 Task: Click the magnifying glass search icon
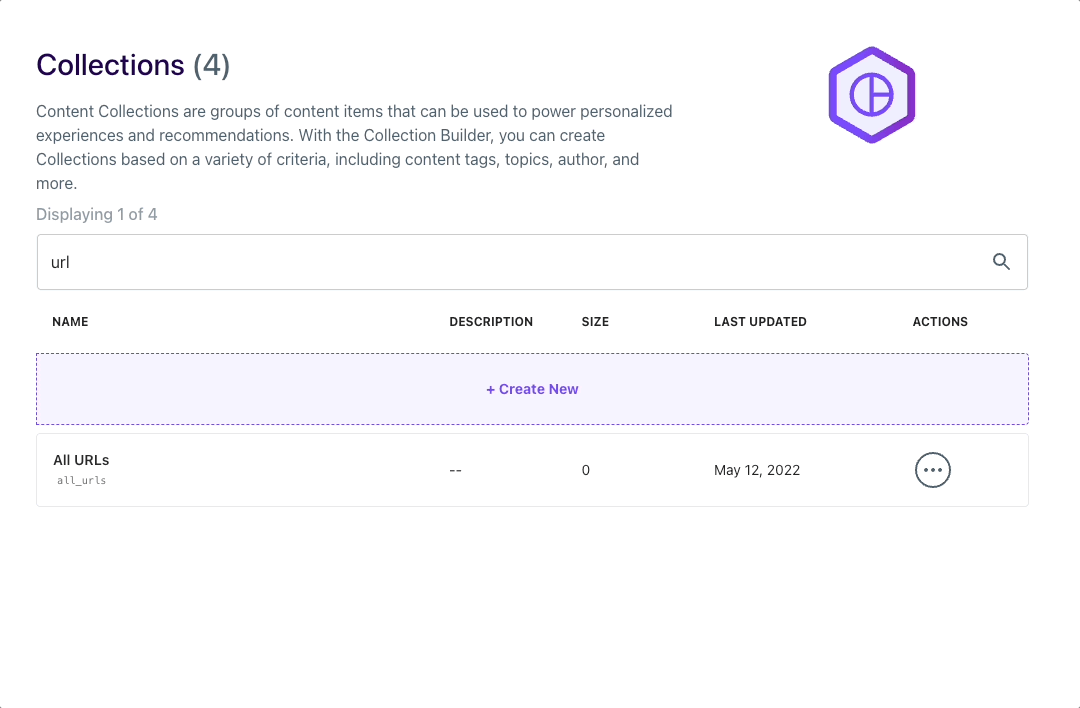(x=1001, y=262)
